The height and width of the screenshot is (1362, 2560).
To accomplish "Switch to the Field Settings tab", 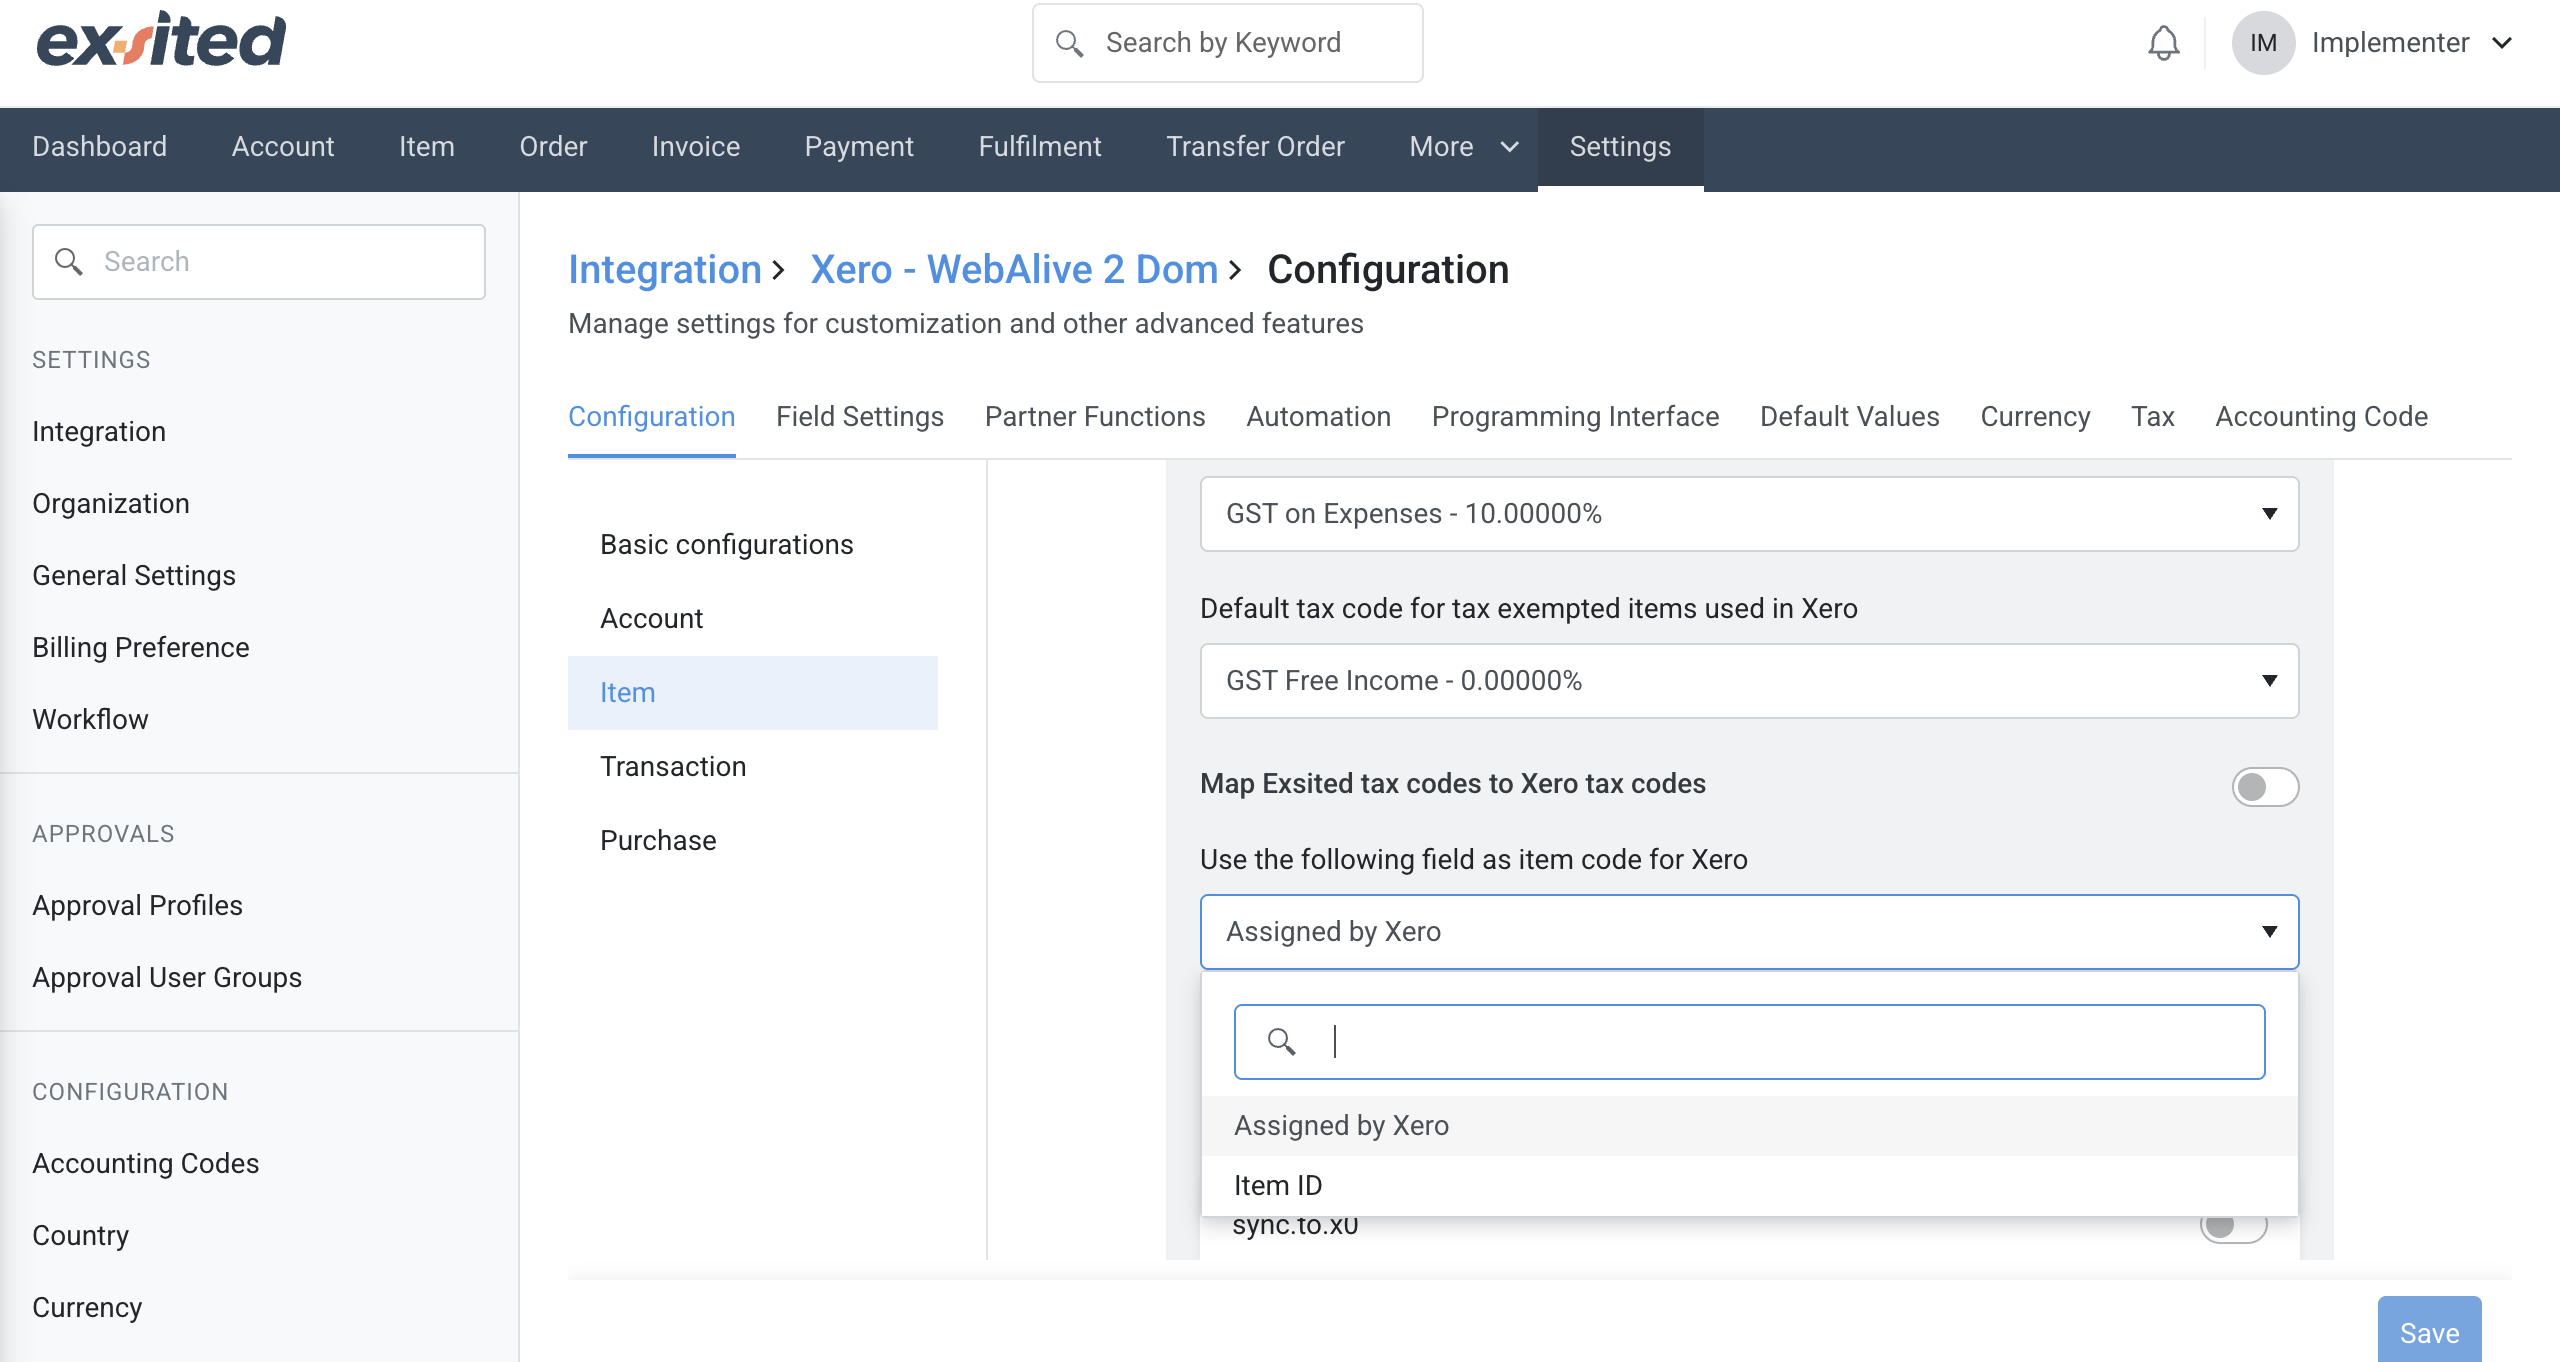I will pyautogui.click(x=860, y=417).
